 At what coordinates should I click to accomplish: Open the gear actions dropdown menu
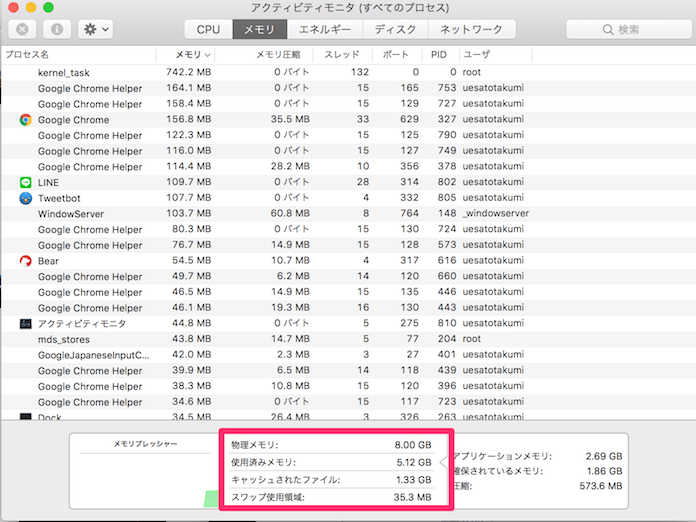(x=95, y=30)
